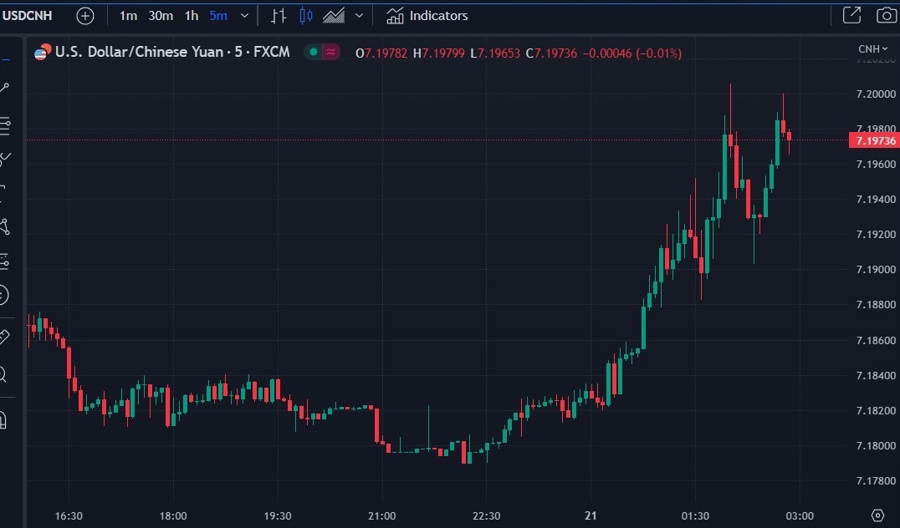Click the 01:30 time axis label
Viewport: 900px width, 528px height.
click(x=695, y=516)
